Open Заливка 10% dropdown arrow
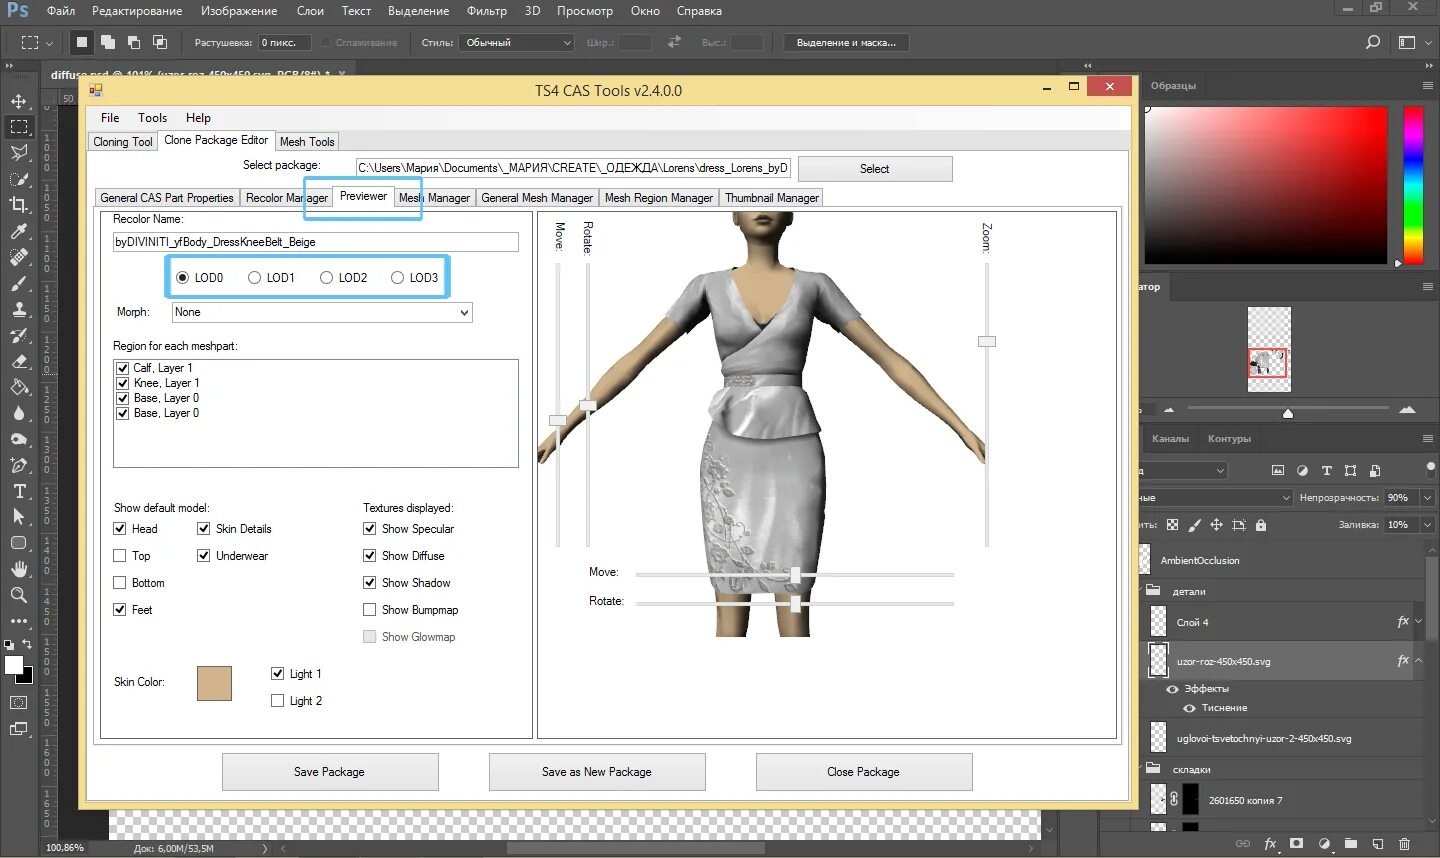 pyautogui.click(x=1427, y=524)
